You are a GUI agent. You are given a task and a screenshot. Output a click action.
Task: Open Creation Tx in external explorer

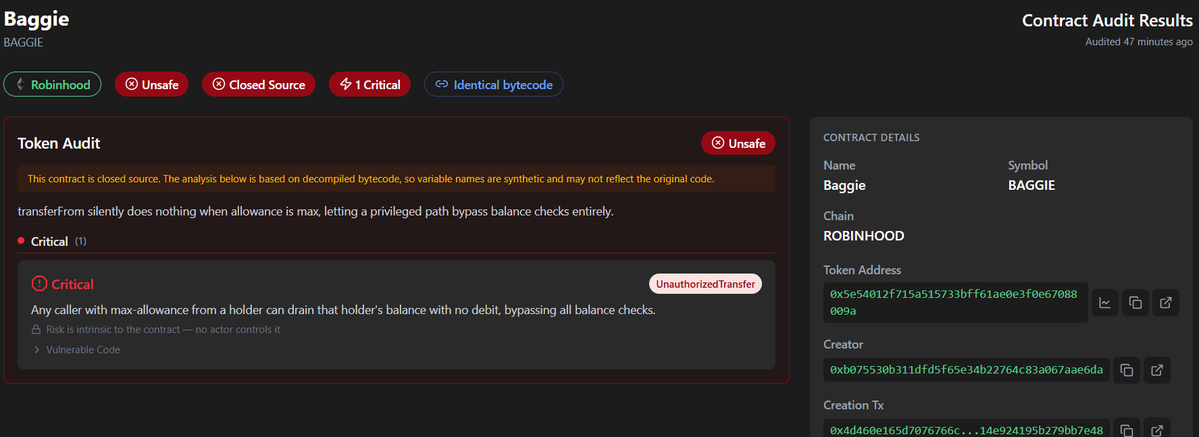pos(1157,430)
